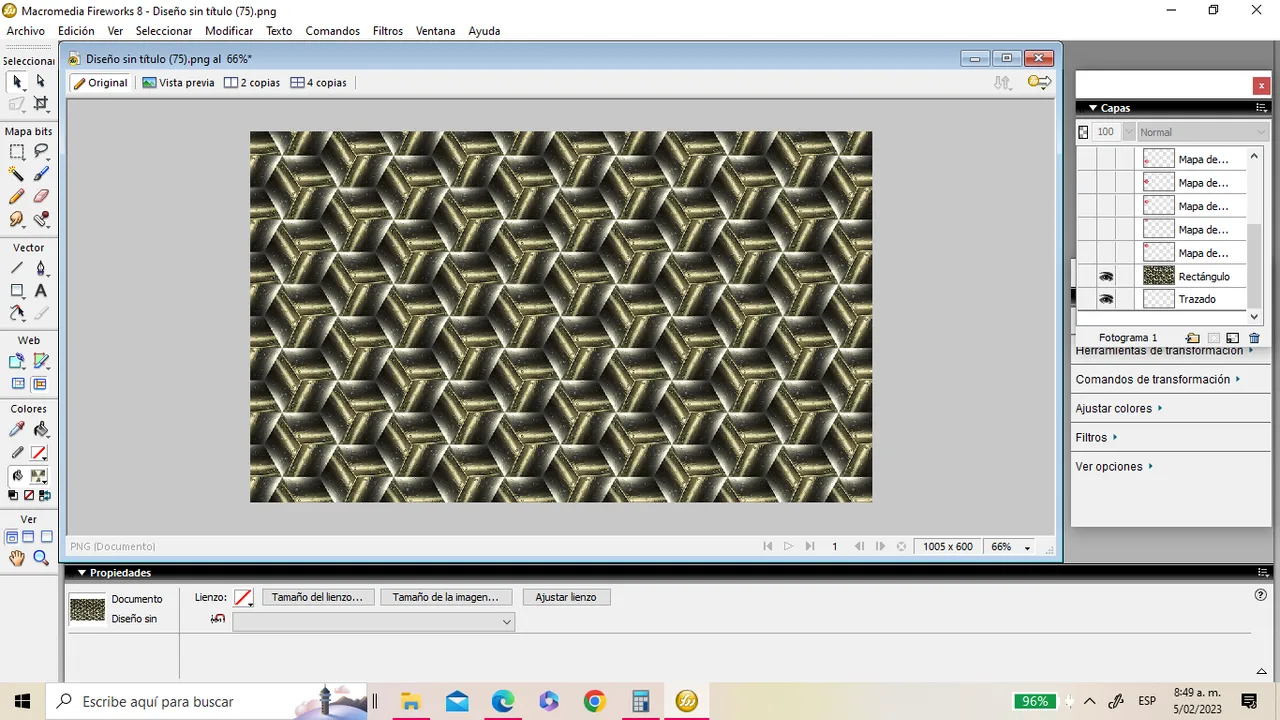Image resolution: width=1280 pixels, height=720 pixels.
Task: Open the Ventana menu
Action: click(x=436, y=31)
